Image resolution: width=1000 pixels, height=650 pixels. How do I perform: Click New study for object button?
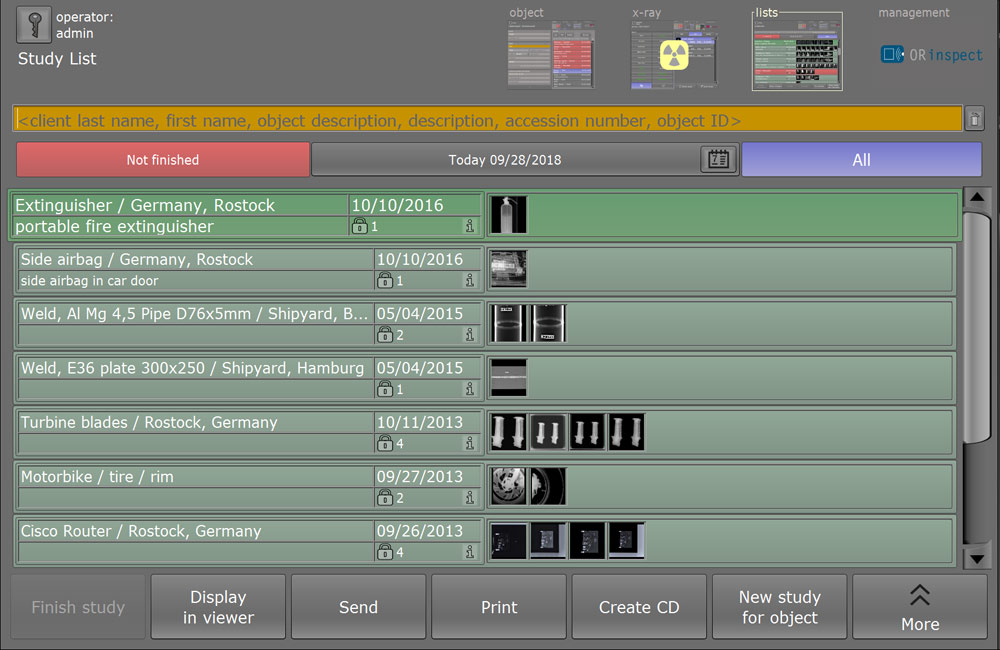(779, 607)
